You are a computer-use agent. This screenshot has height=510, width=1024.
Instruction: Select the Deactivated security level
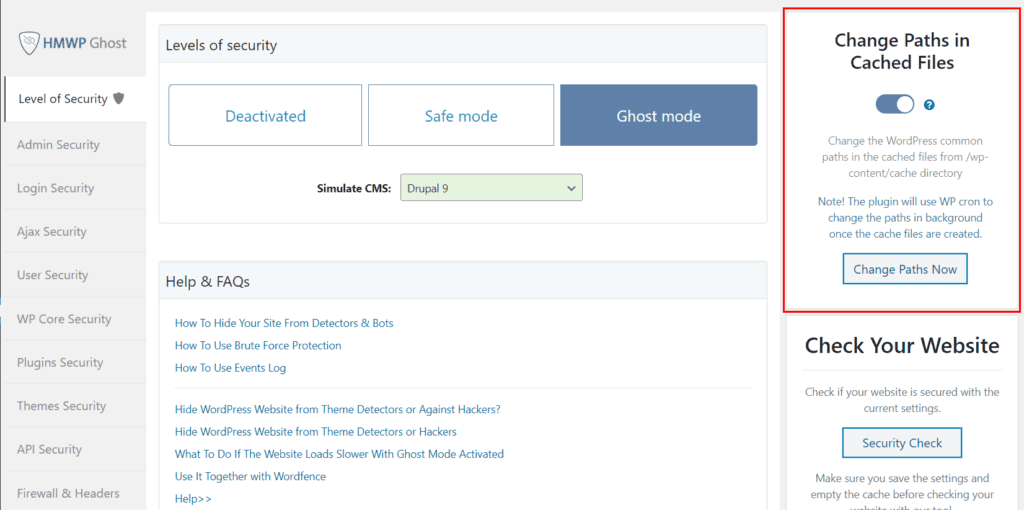[x=265, y=116]
